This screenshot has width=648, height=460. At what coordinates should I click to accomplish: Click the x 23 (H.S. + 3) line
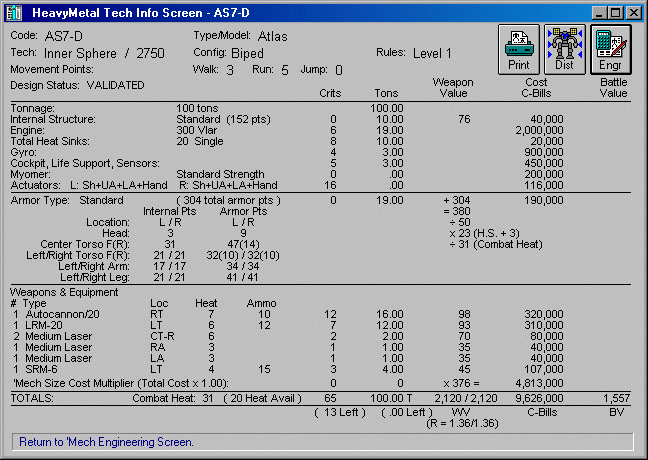coord(484,234)
